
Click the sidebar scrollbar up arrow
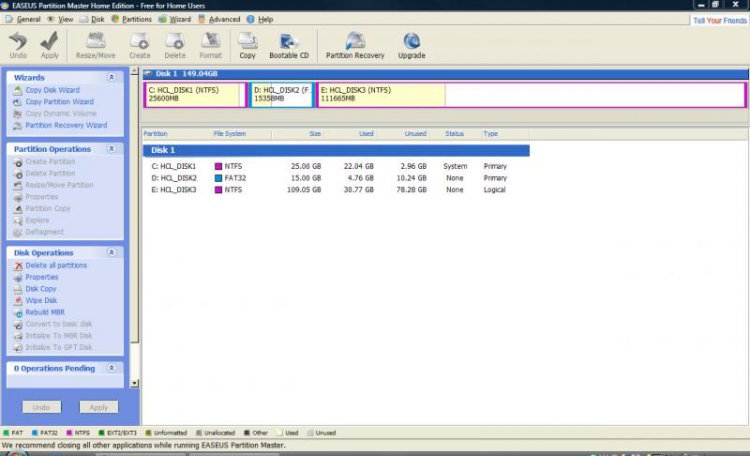tap(134, 71)
